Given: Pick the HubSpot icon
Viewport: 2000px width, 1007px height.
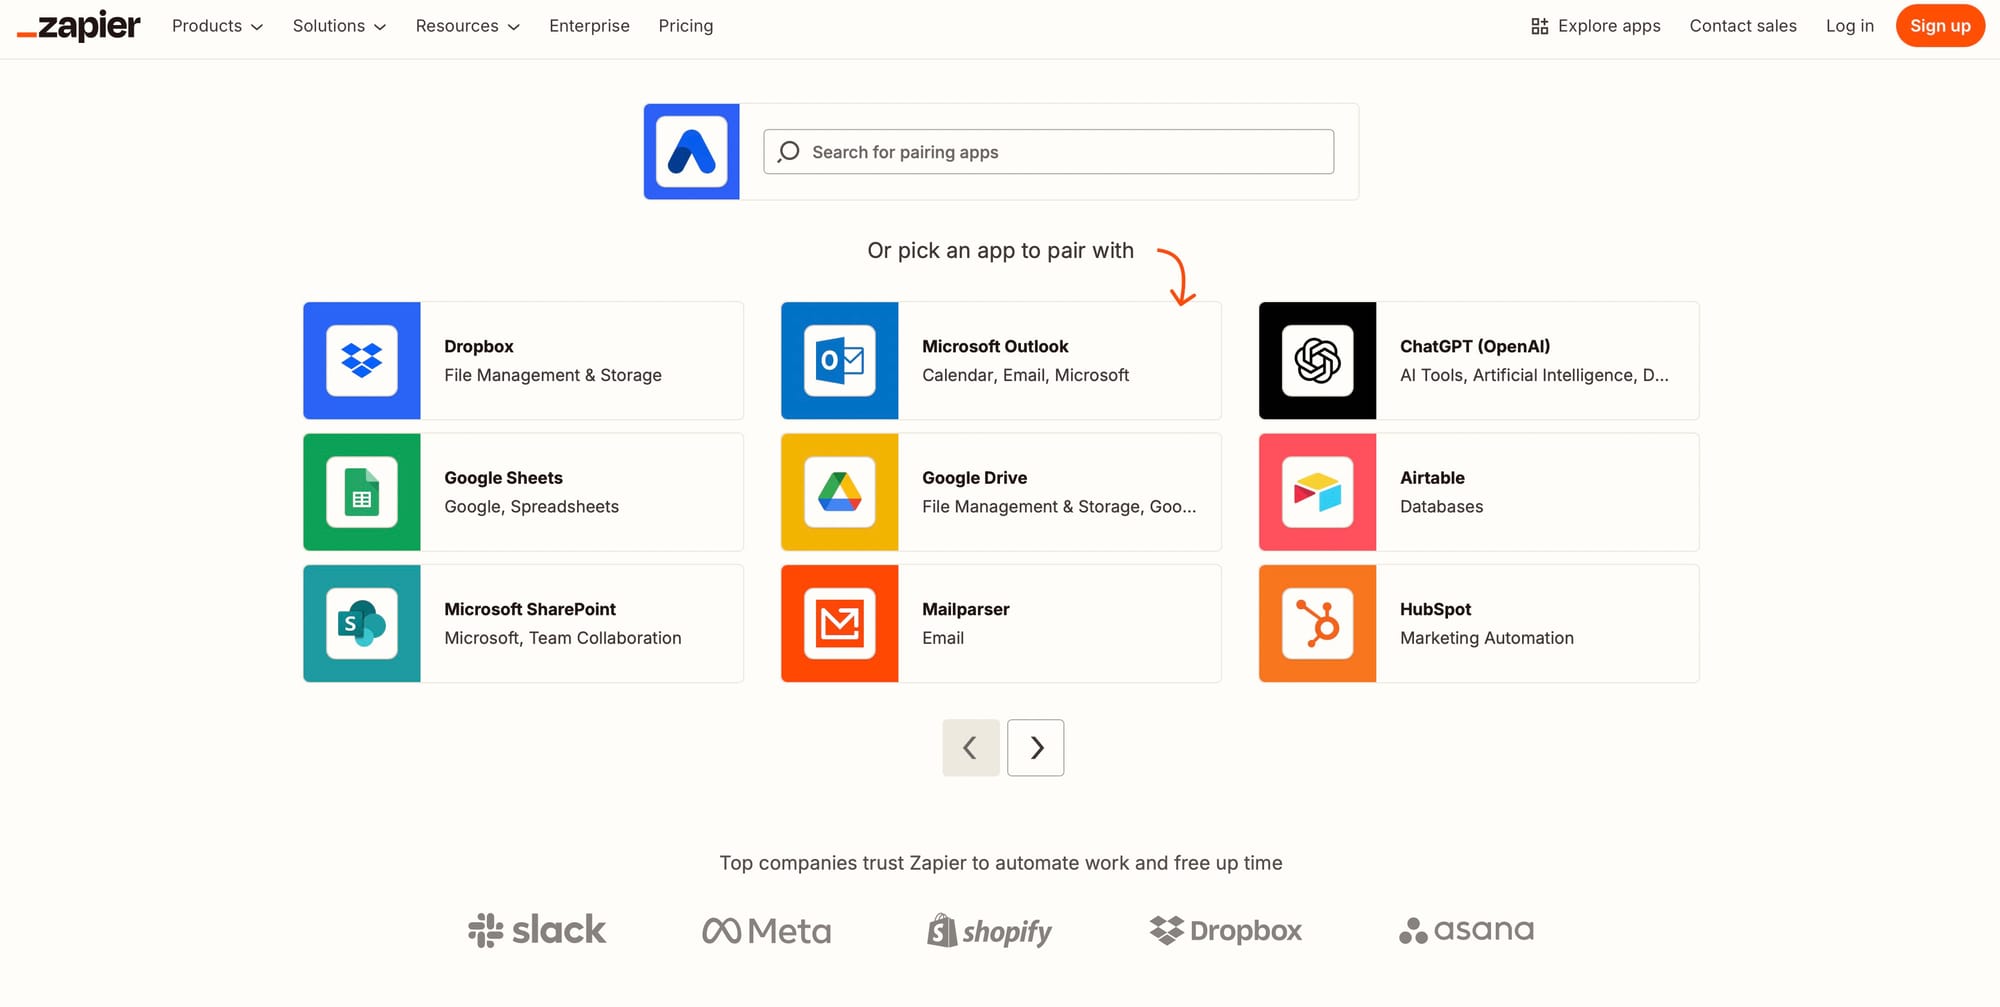Looking at the screenshot, I should click(1317, 624).
